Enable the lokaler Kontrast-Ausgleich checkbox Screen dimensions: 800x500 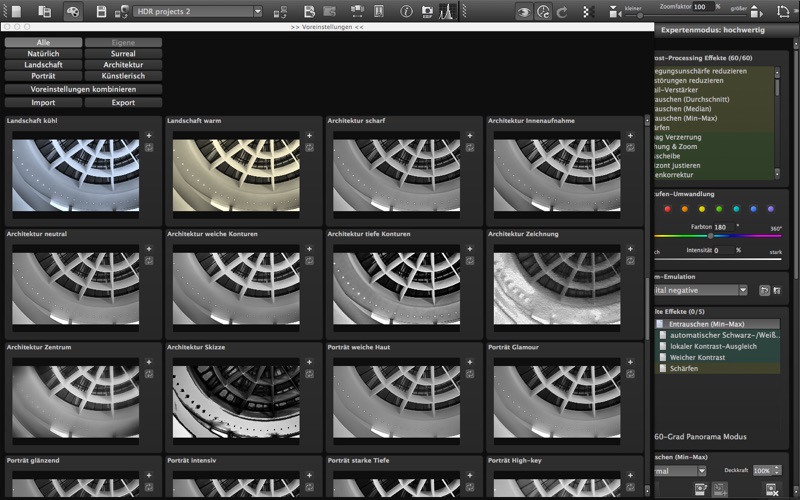663,346
